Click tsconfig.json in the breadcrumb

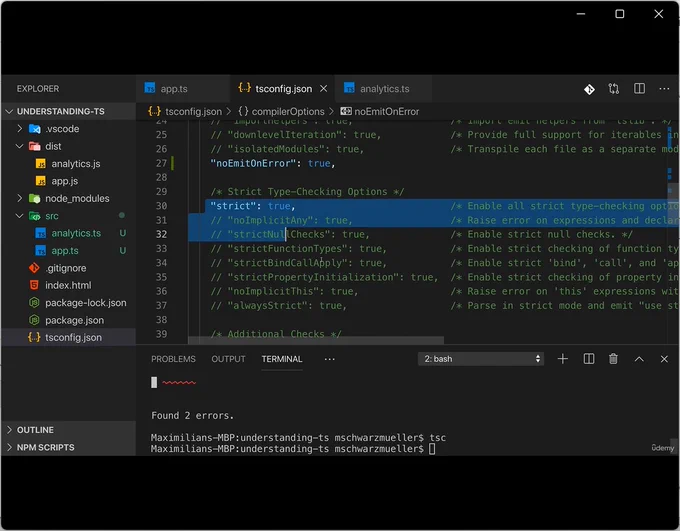click(x=193, y=111)
